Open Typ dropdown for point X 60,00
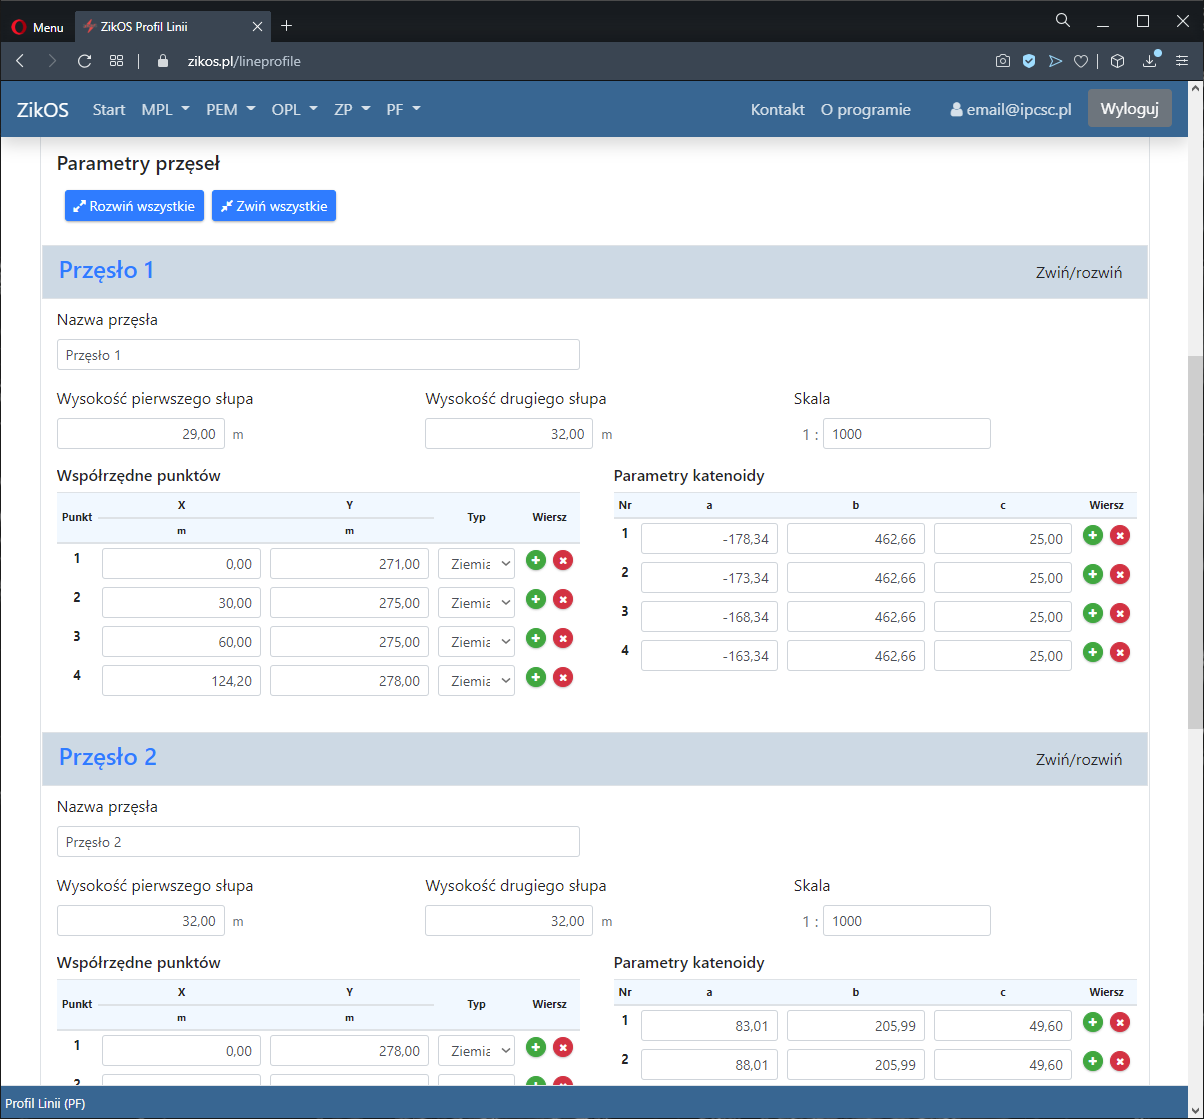This screenshot has width=1204, height=1119. point(476,642)
